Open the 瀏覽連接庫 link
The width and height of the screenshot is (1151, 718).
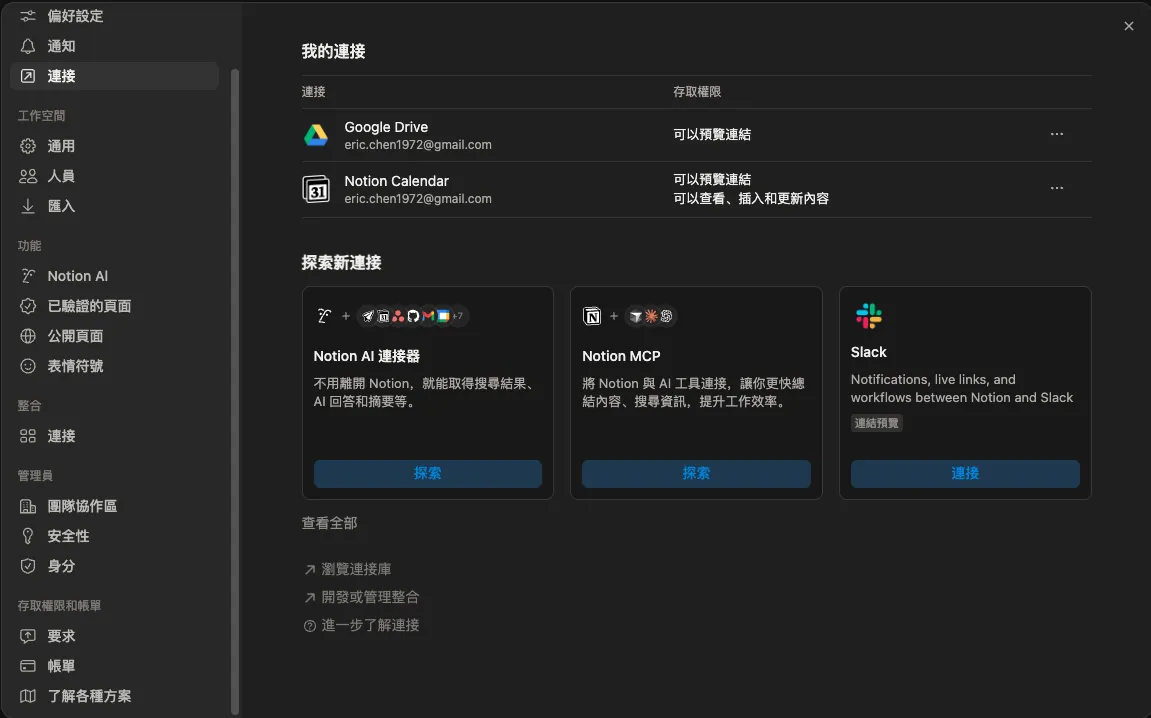[x=356, y=569]
